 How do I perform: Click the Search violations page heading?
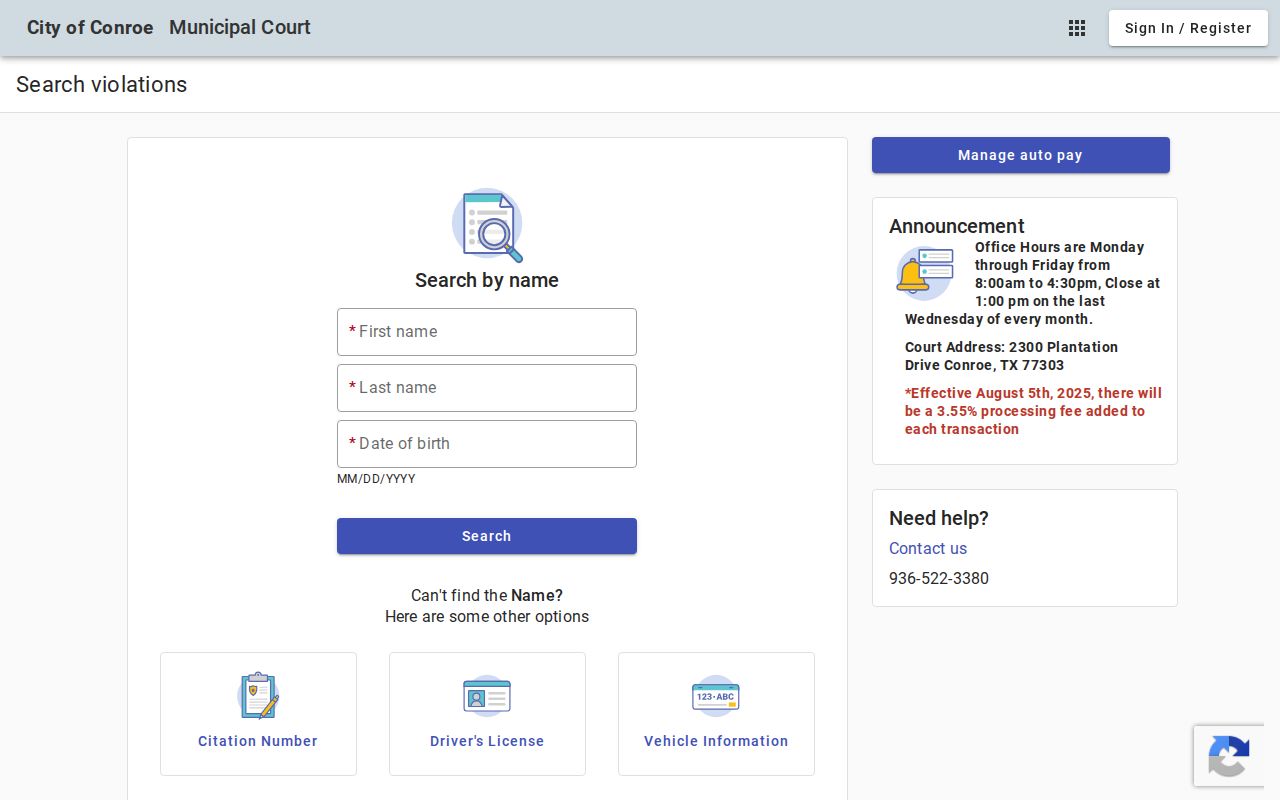[x=102, y=84]
